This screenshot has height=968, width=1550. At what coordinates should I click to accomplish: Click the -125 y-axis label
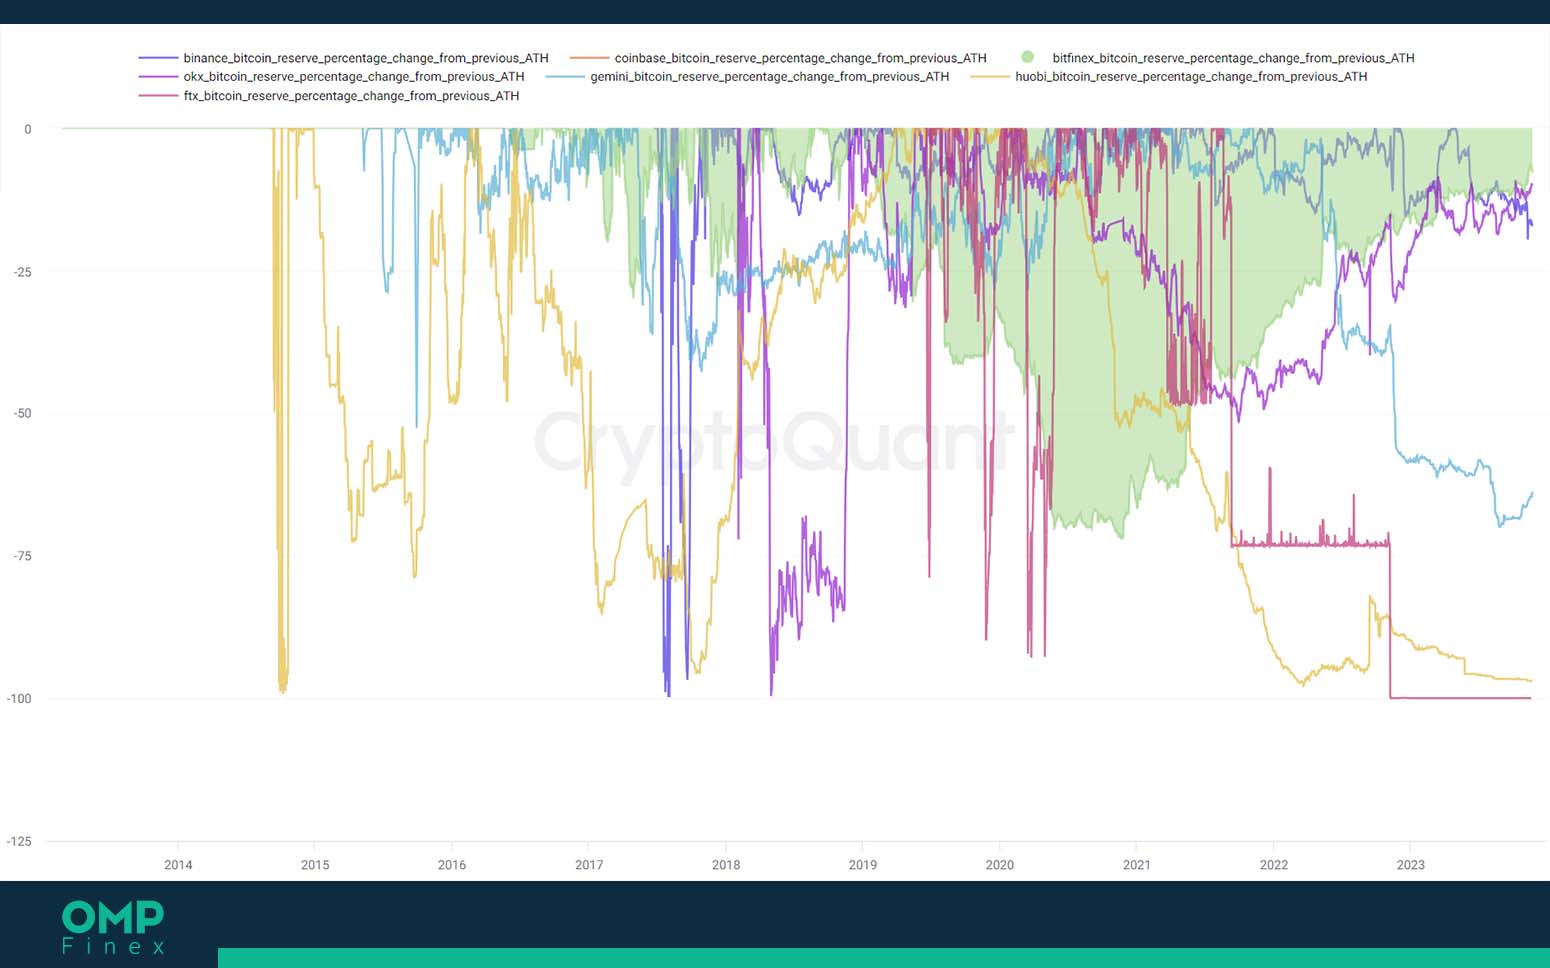(19, 842)
